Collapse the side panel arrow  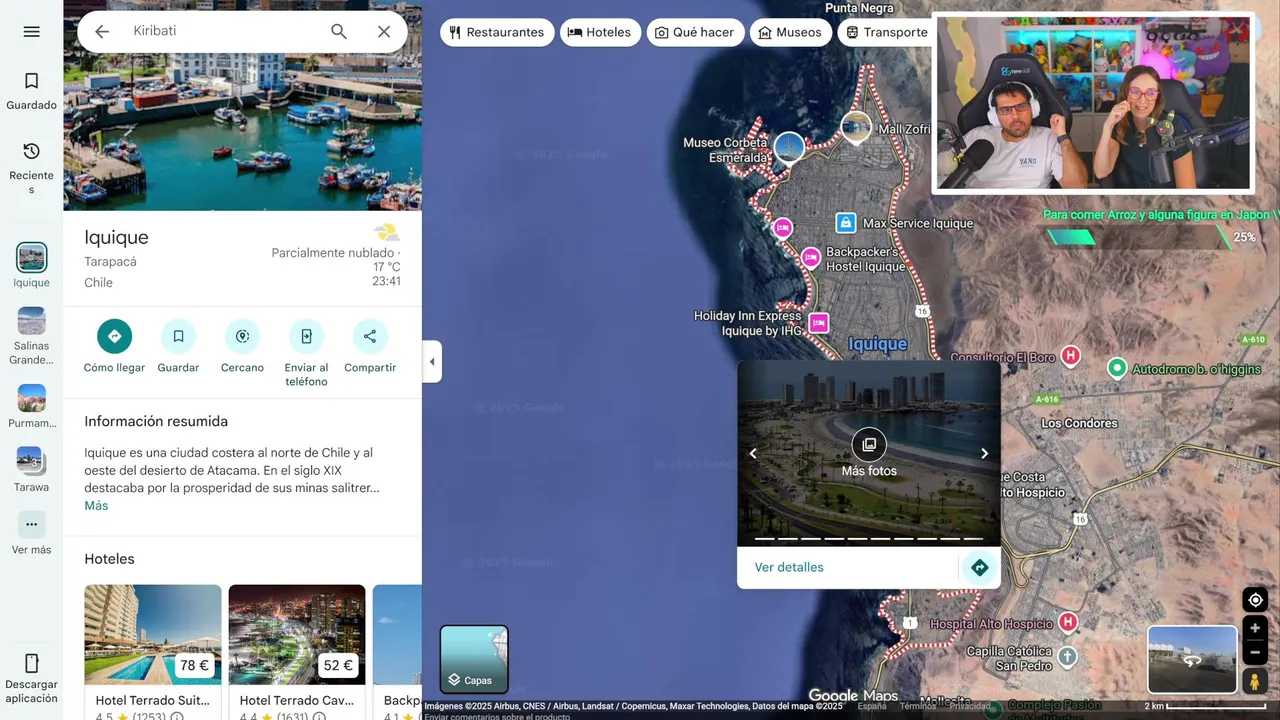coord(432,362)
